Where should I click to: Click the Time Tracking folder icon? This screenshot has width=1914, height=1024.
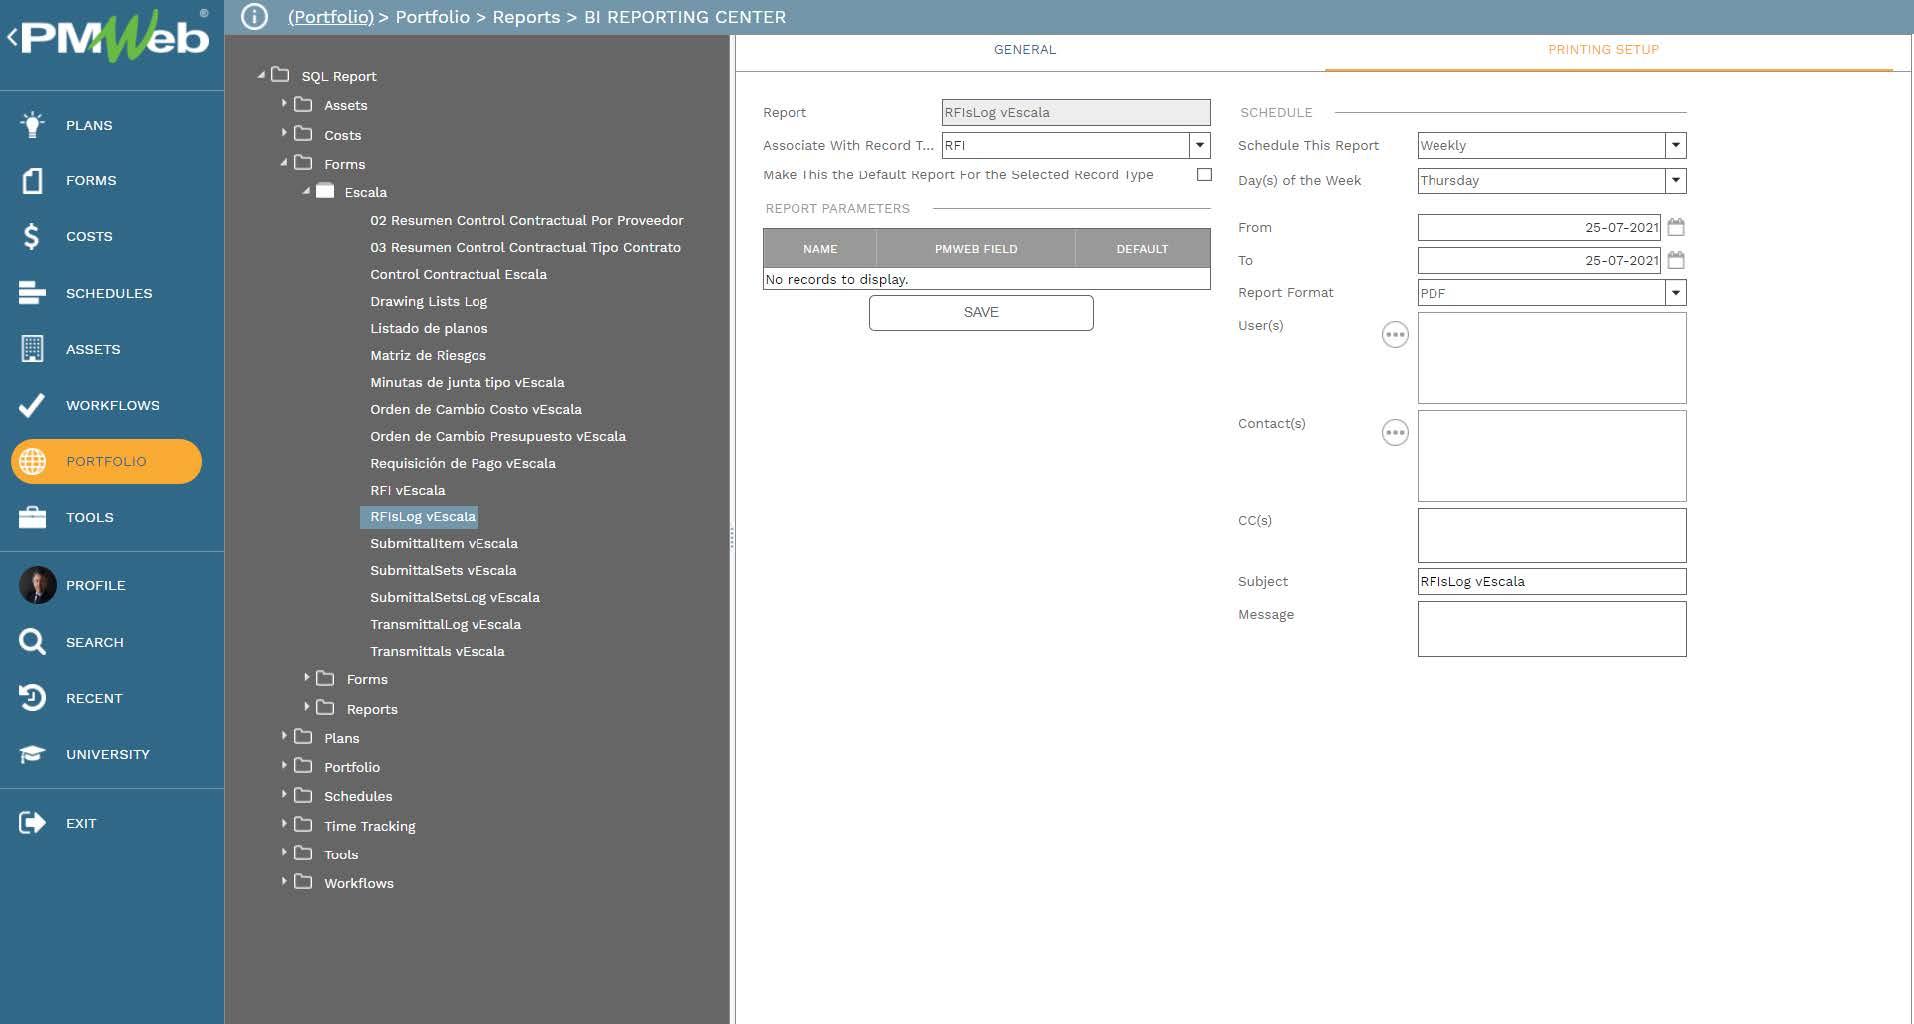(303, 825)
